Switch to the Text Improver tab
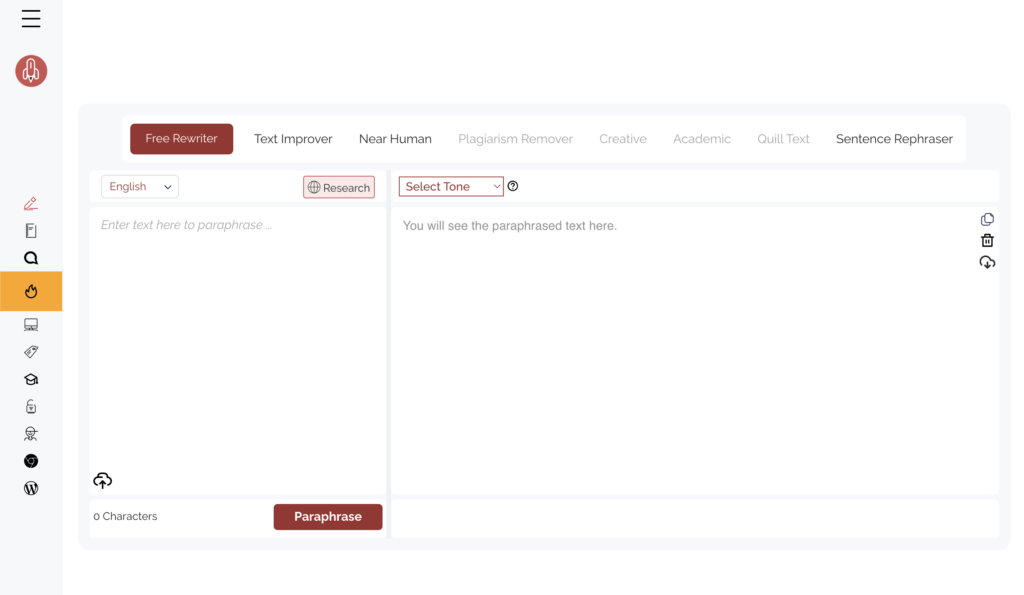1024x595 pixels. pos(293,139)
